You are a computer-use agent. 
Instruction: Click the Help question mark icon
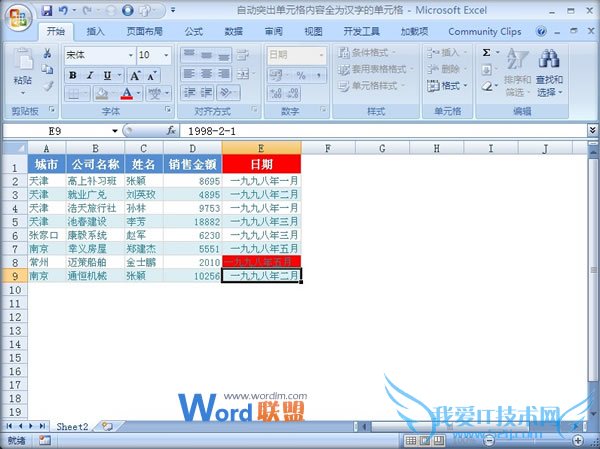(x=541, y=31)
